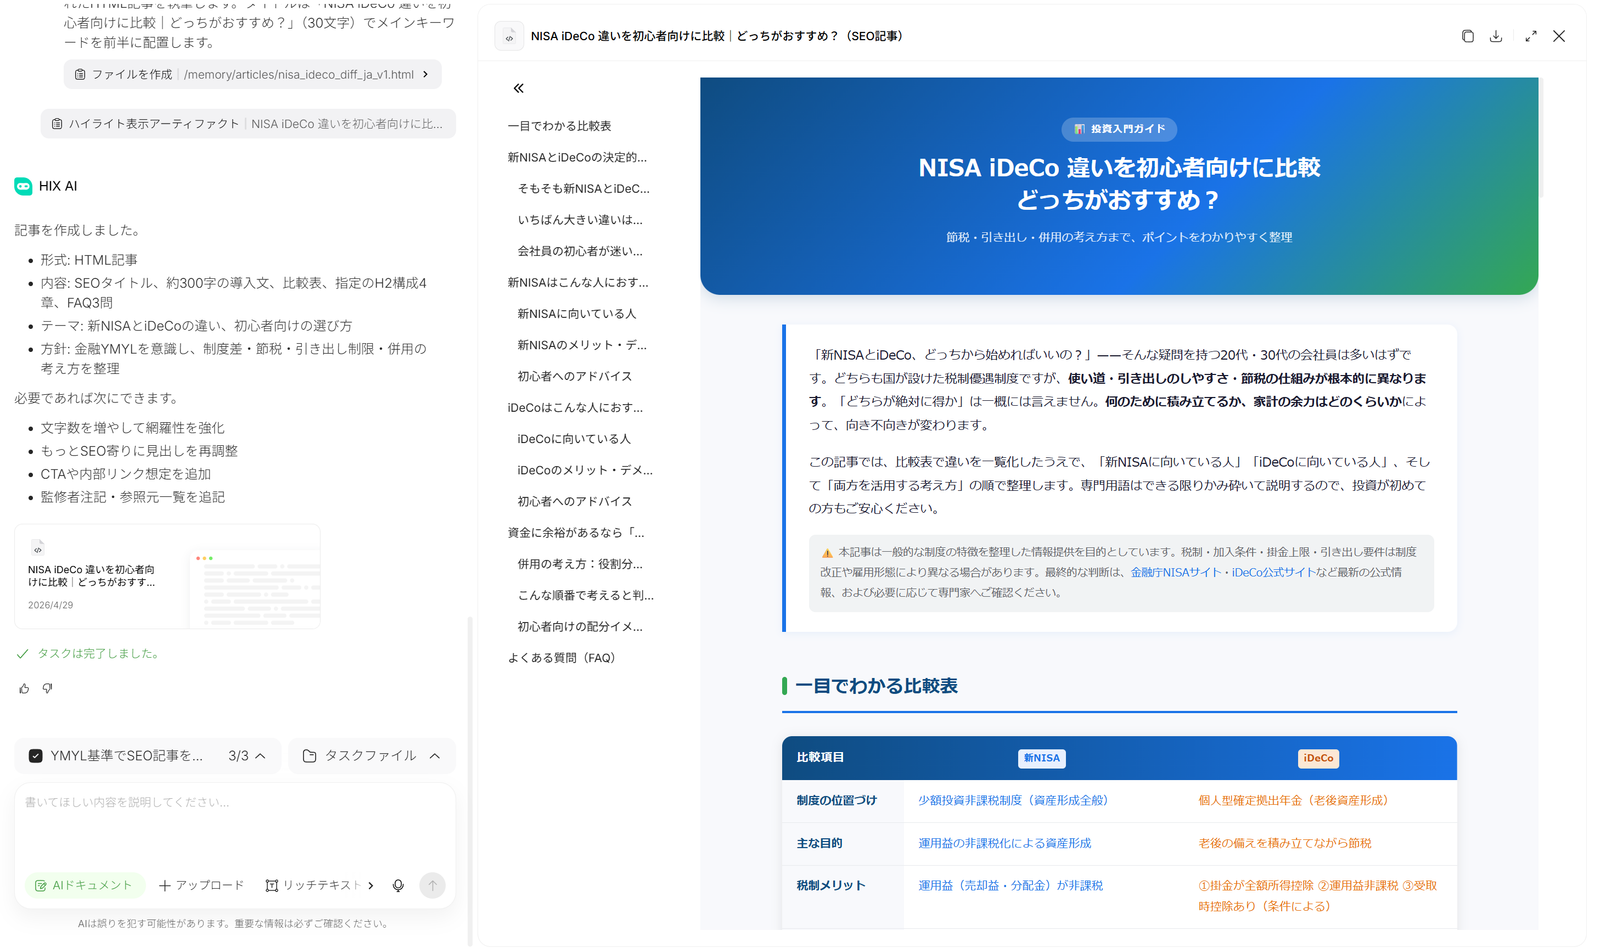Open the article thumbnail card dated 2026/4/29
The height and width of the screenshot is (952, 1600).
pyautogui.click(x=168, y=577)
